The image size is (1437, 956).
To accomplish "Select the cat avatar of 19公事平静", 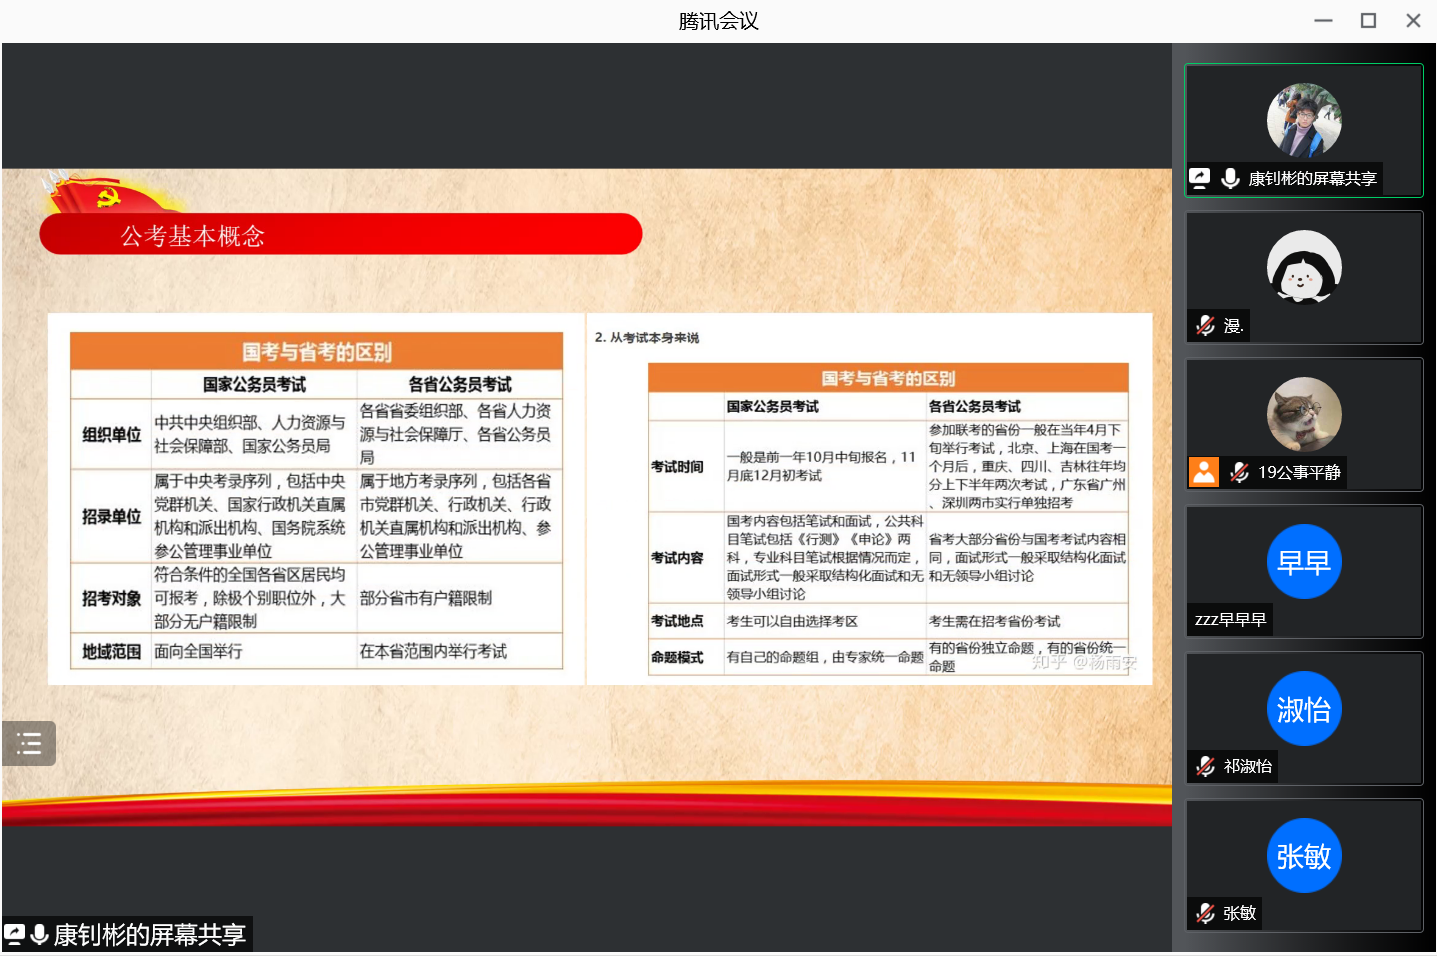I will pyautogui.click(x=1304, y=414).
